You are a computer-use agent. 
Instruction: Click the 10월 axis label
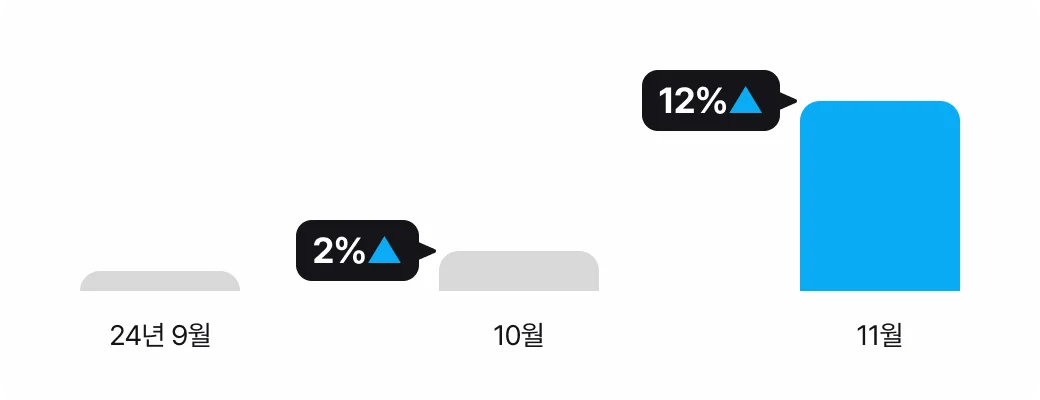click(x=518, y=336)
